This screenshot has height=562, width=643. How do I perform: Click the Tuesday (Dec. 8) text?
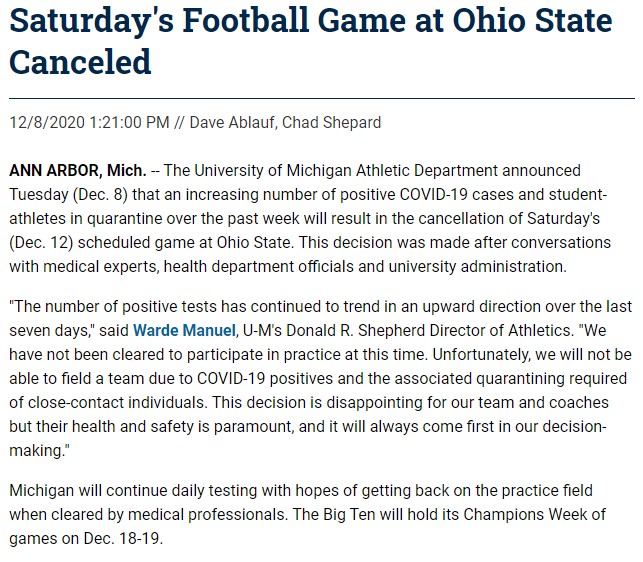tap(68, 195)
